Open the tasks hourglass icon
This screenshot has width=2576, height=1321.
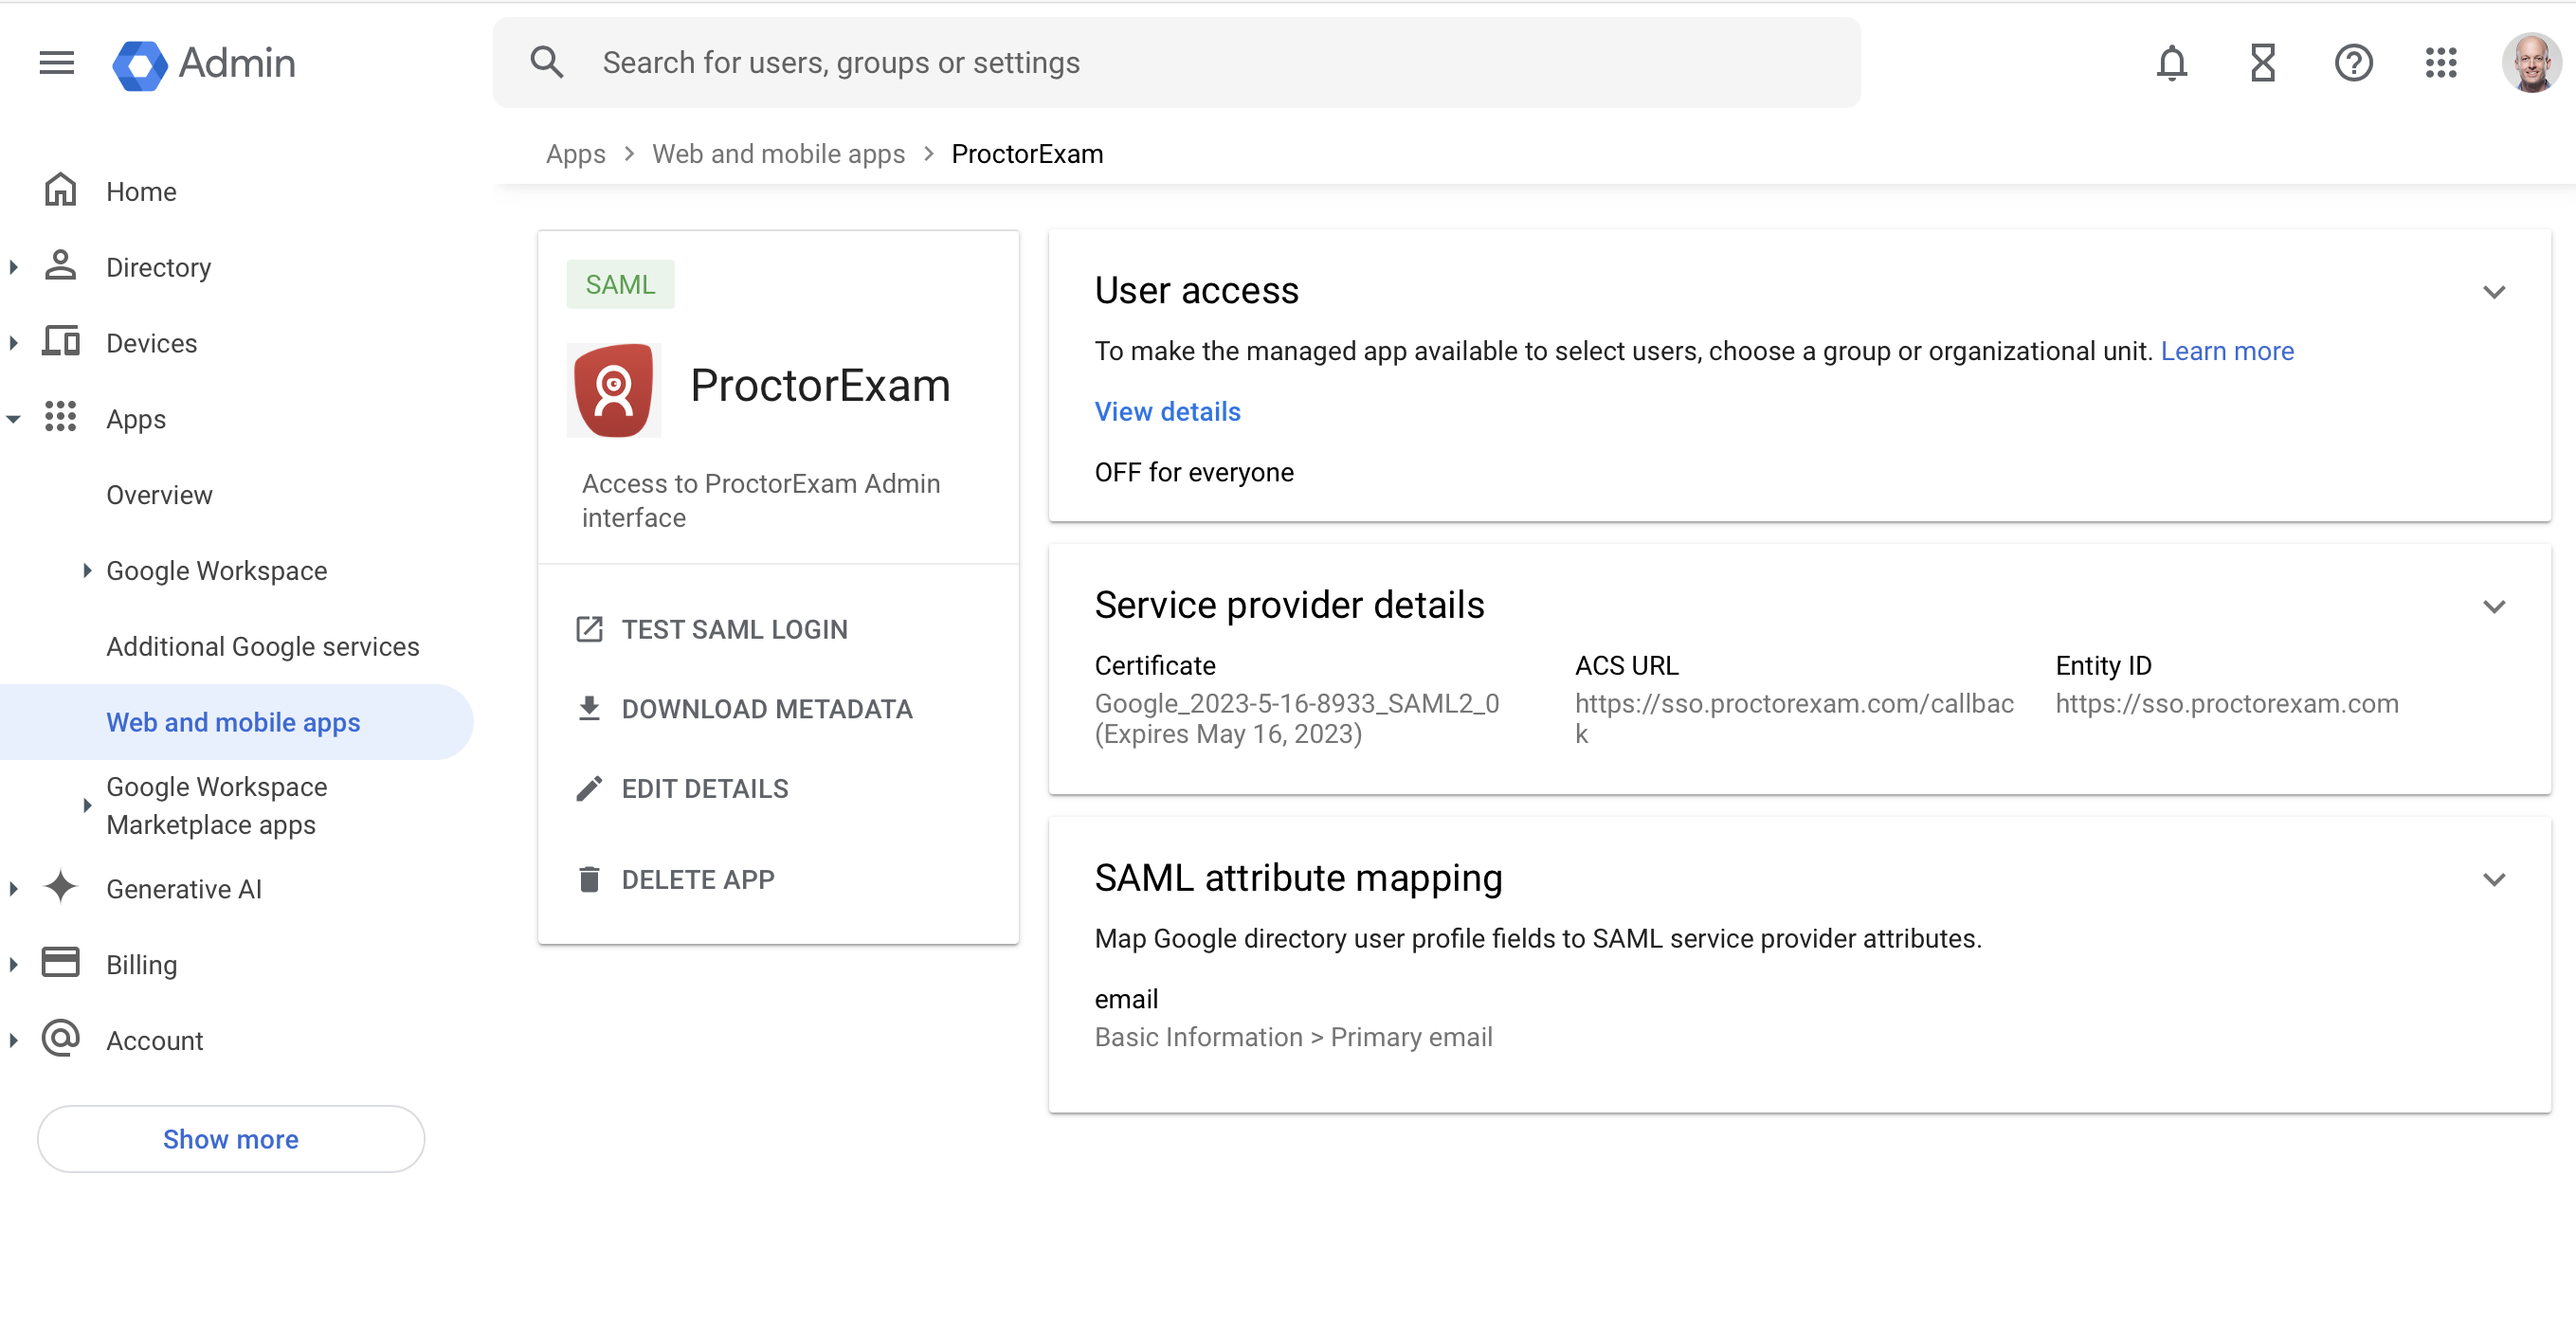click(2262, 63)
